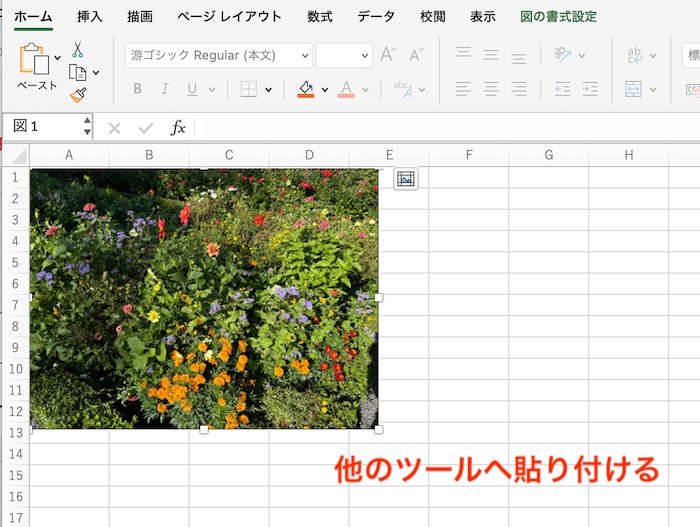Toggle bold formatting
This screenshot has height=527, width=700.
coord(138,89)
